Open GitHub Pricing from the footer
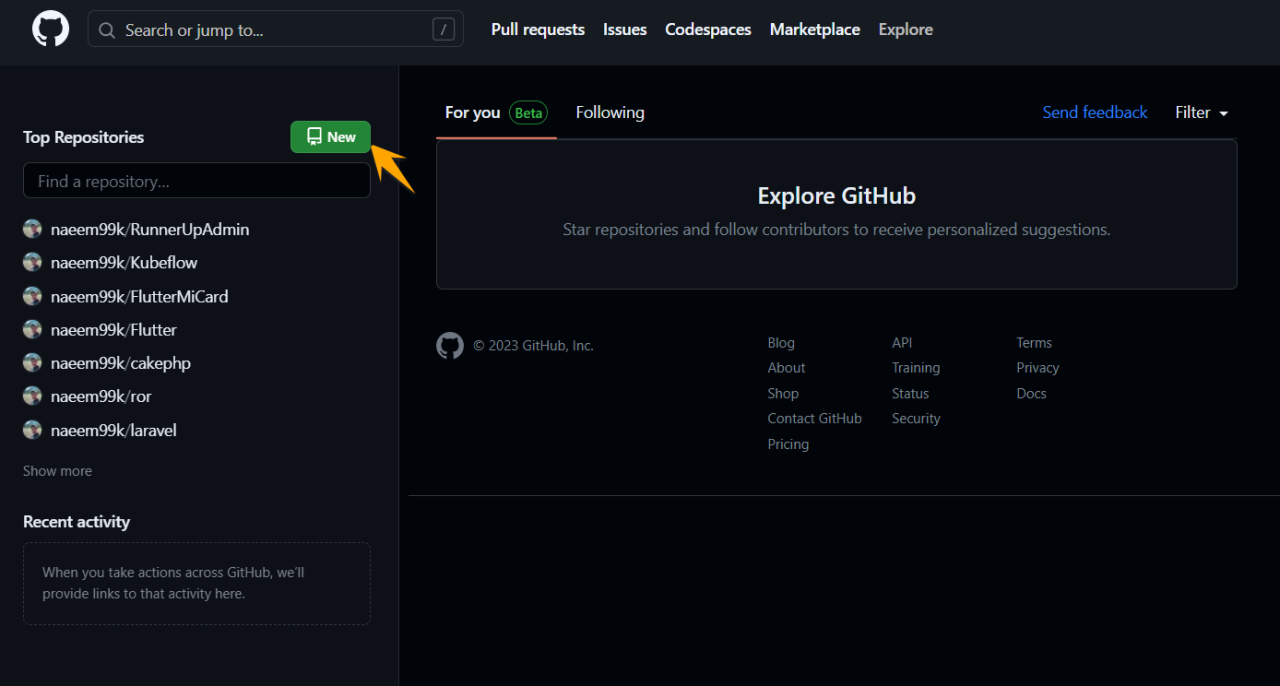This screenshot has height=686, width=1280. point(788,443)
